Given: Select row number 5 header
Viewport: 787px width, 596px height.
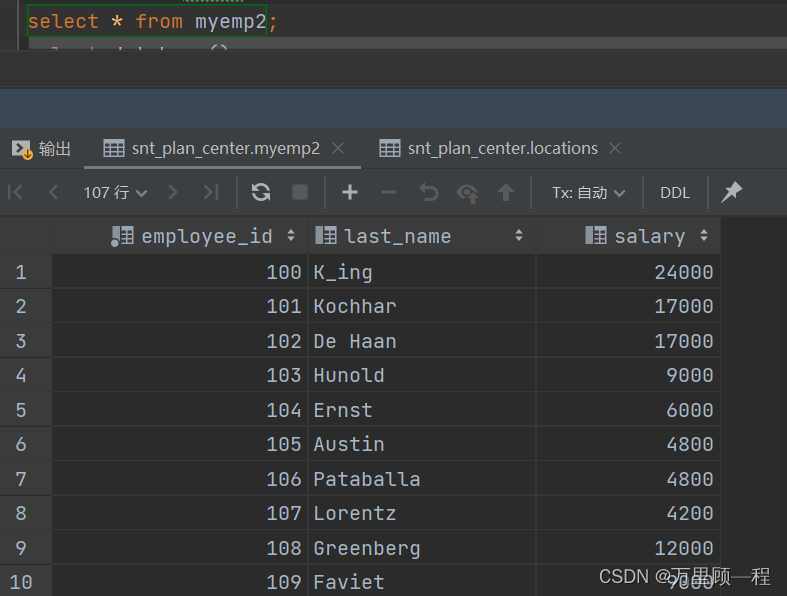Looking at the screenshot, I should click(x=26, y=410).
